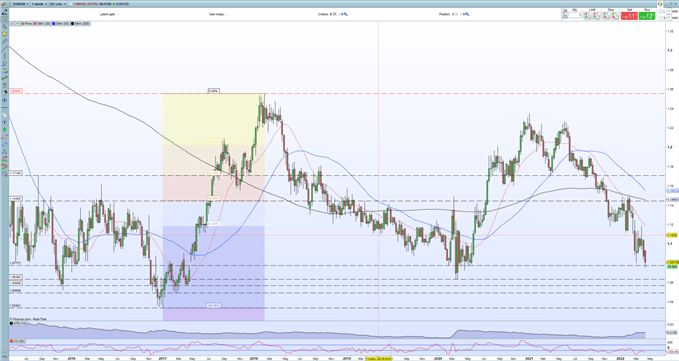Screen dimensions: 679x361
Task: Open the EUR/USD instrument dropdown
Action: (21, 4)
